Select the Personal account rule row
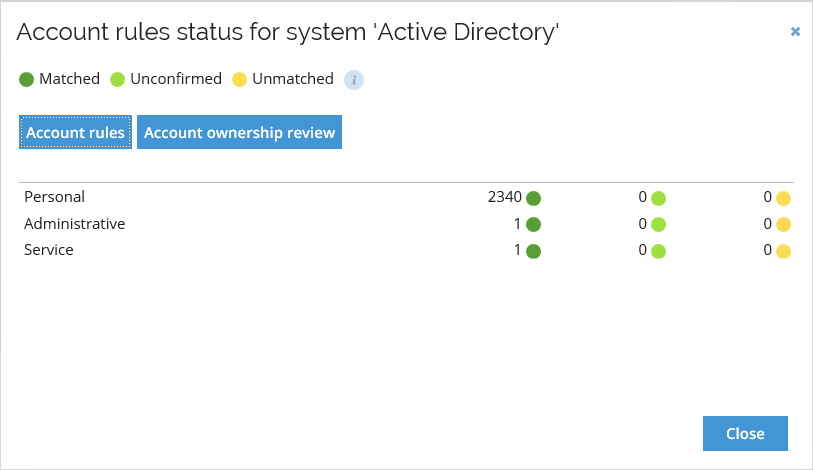The width and height of the screenshot is (813, 470). 406,197
